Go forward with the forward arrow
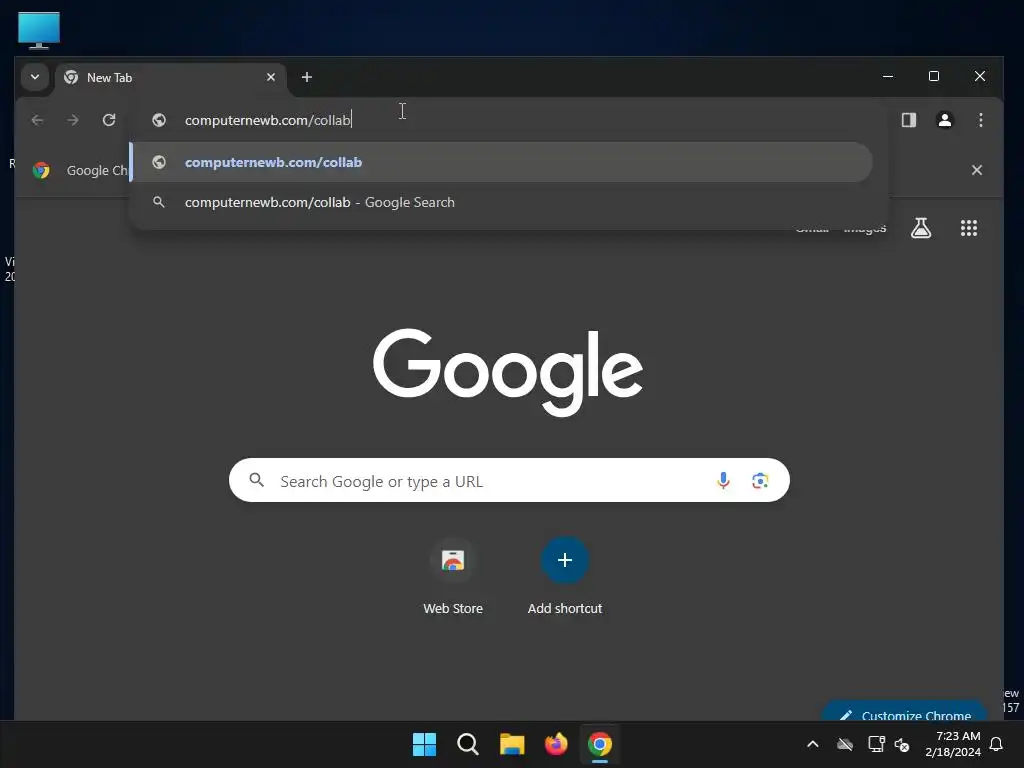 [73, 120]
